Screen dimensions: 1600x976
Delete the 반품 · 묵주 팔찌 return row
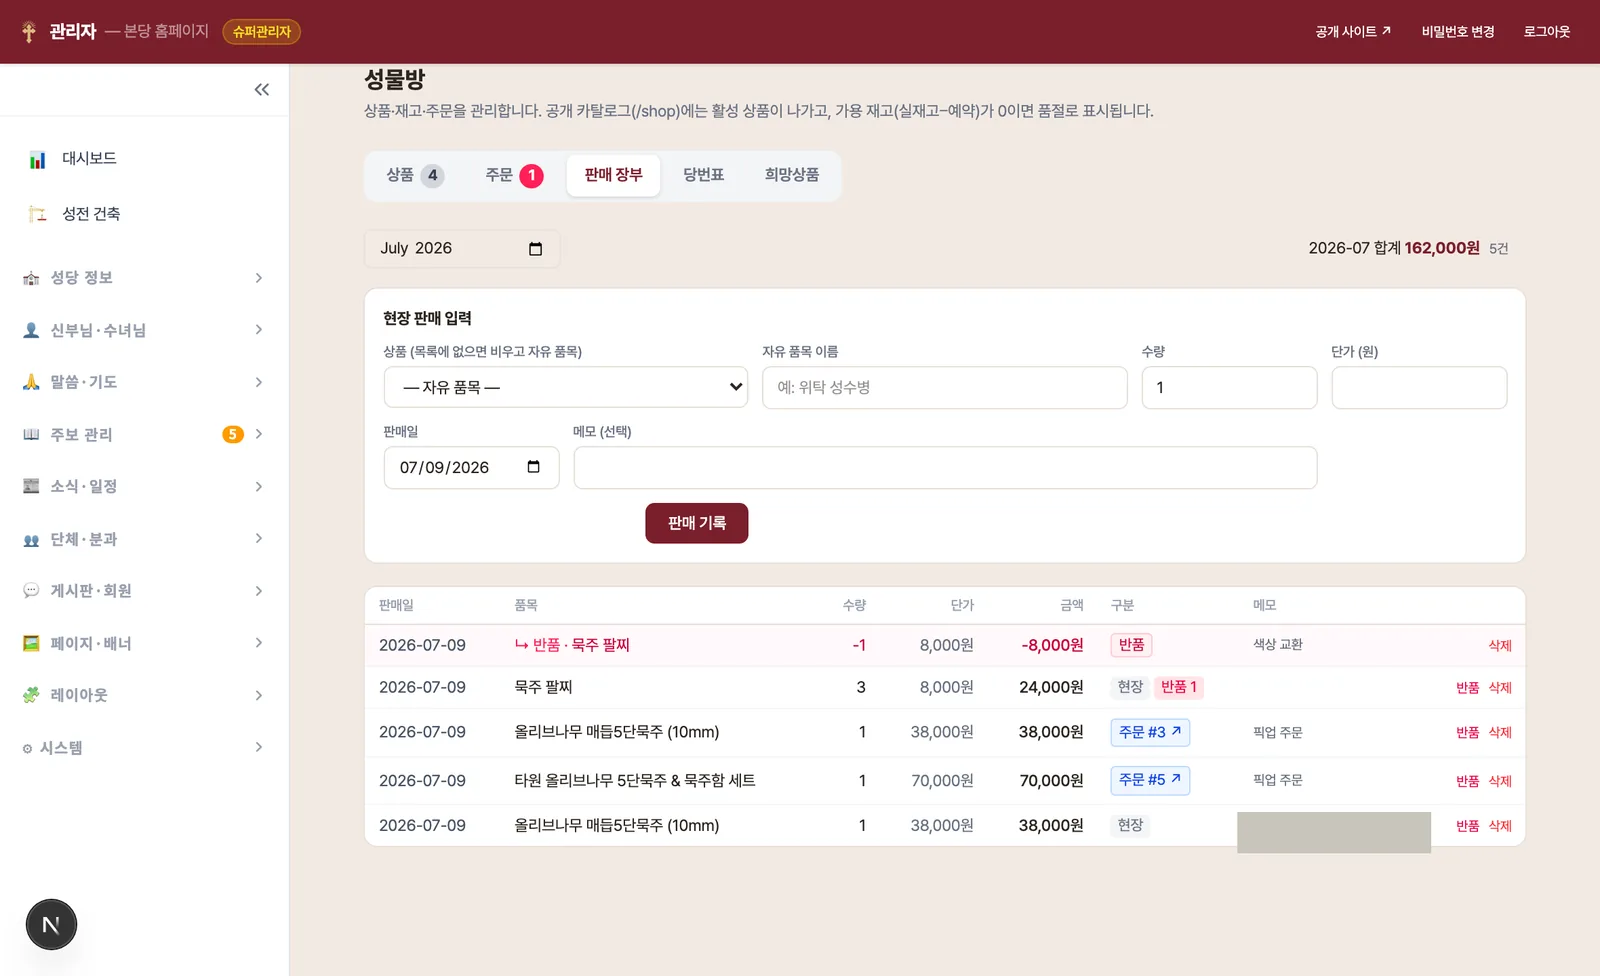(x=1500, y=646)
